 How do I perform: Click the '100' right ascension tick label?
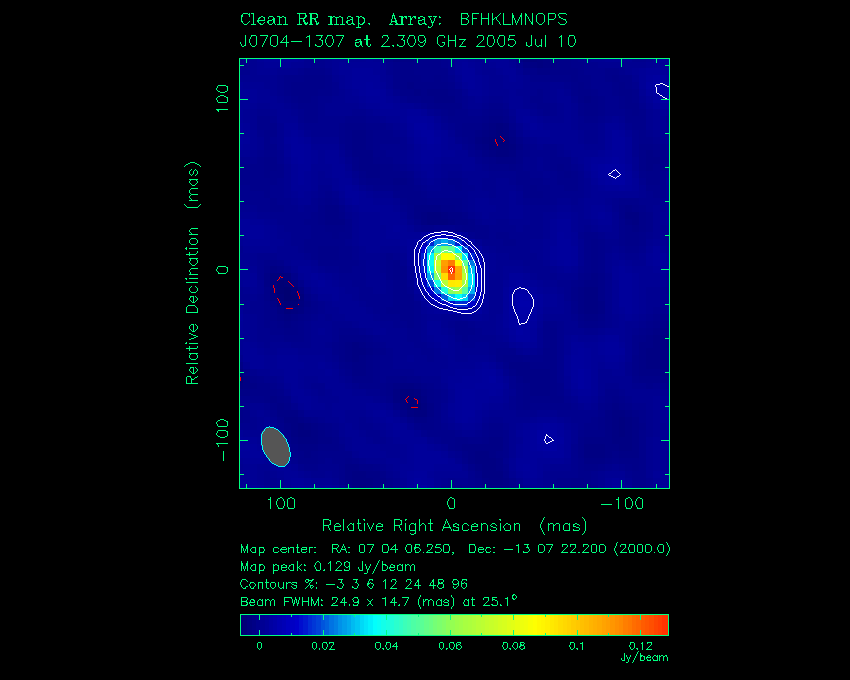tap(281, 504)
